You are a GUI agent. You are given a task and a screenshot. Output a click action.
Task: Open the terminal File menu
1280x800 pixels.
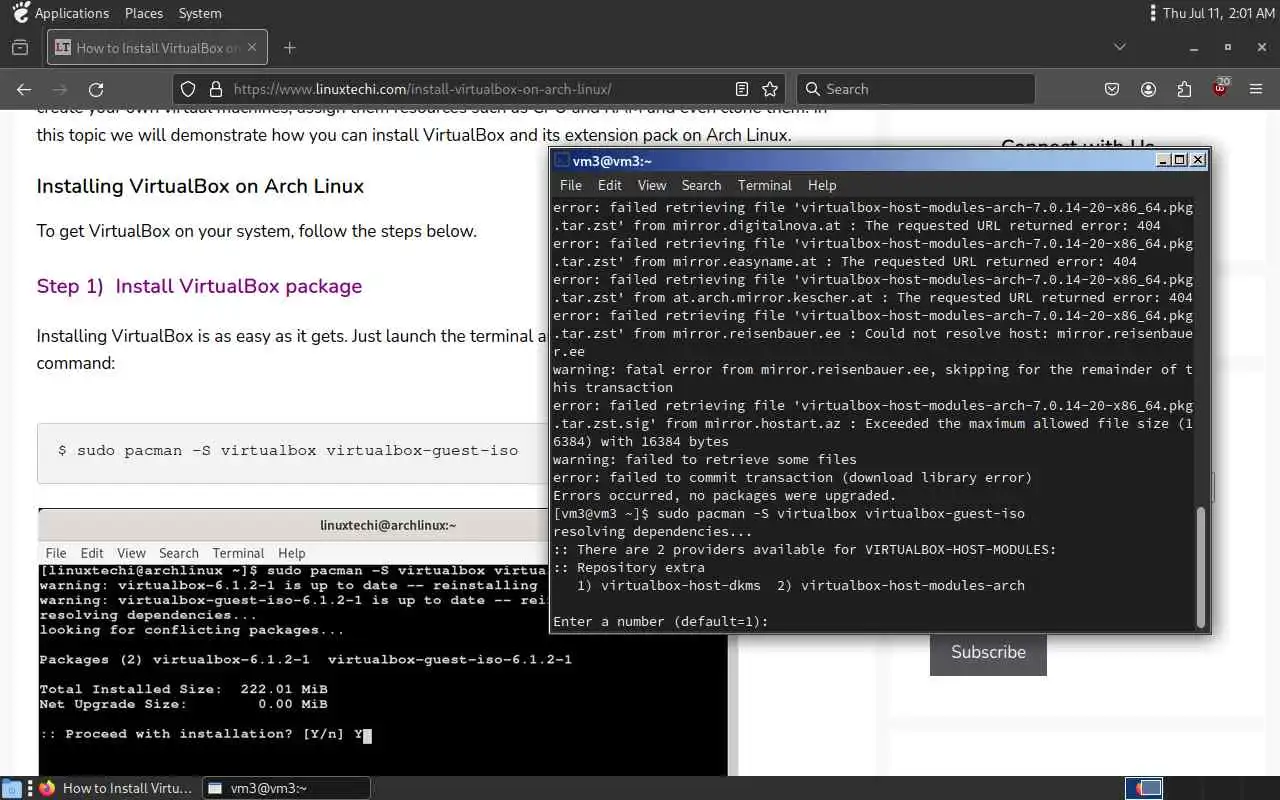570,185
